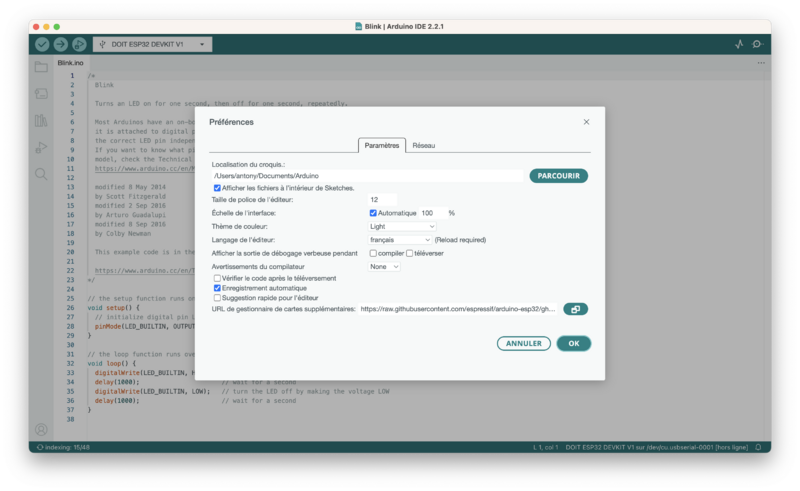Screen dimensions: 800x491
Task: Enable 'Vérifier le code après le téléversement'
Action: point(218,278)
